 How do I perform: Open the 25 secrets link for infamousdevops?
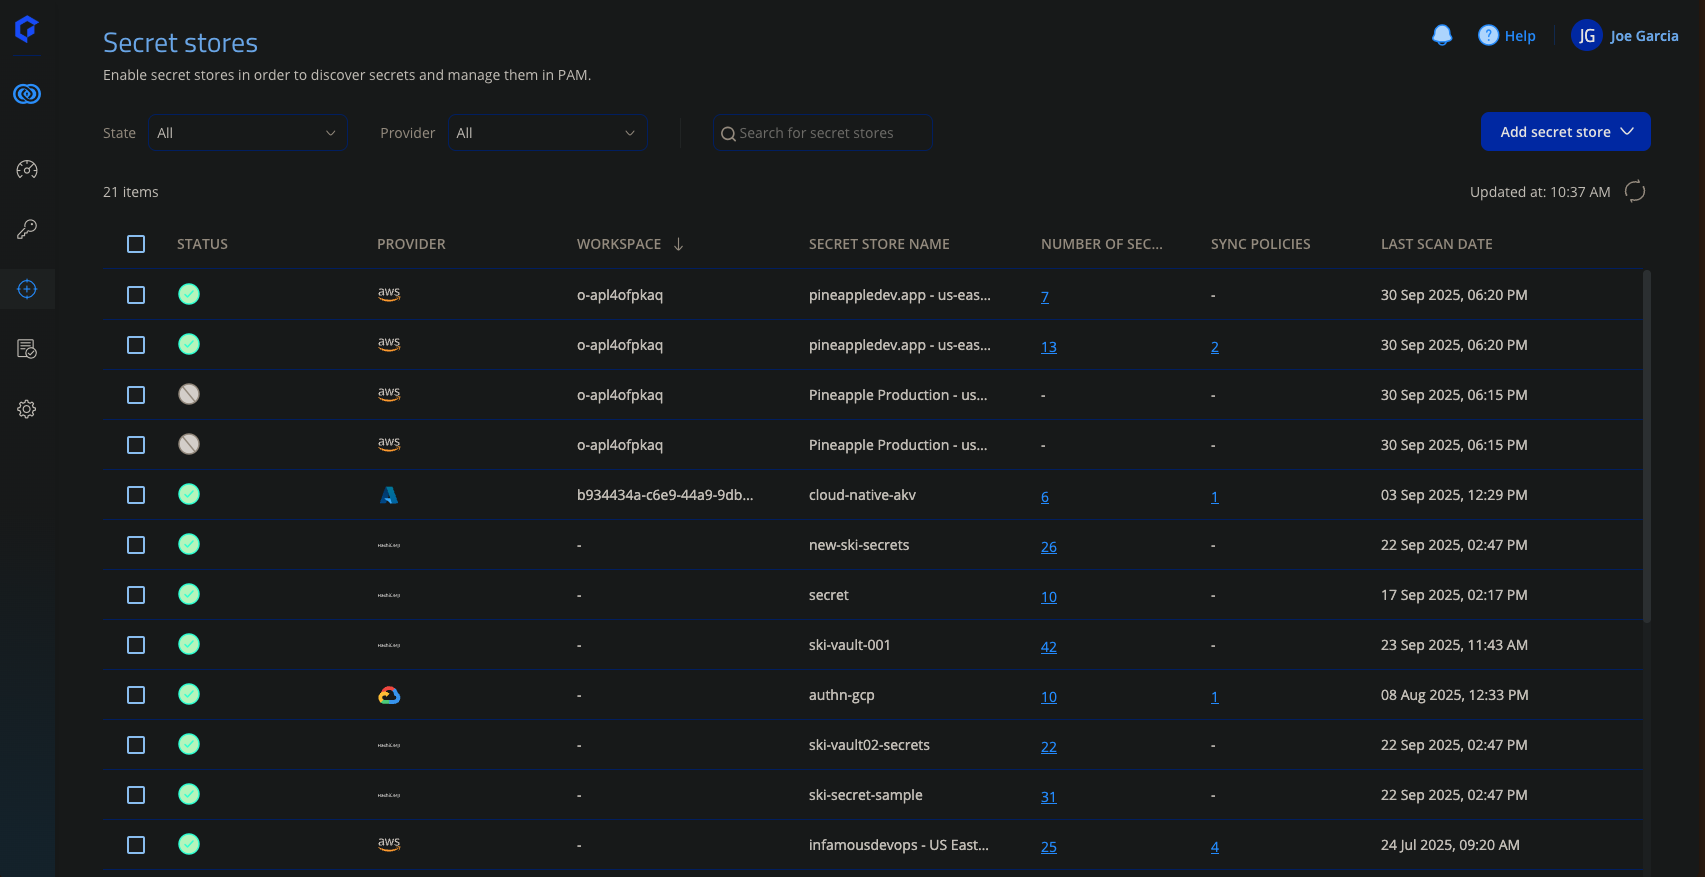click(1048, 846)
